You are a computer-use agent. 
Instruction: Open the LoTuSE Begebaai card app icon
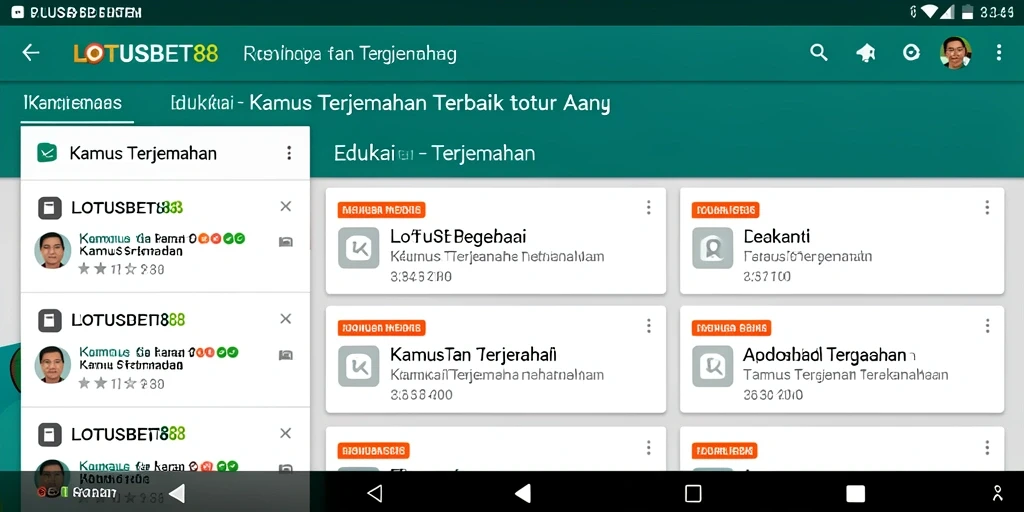click(x=359, y=248)
